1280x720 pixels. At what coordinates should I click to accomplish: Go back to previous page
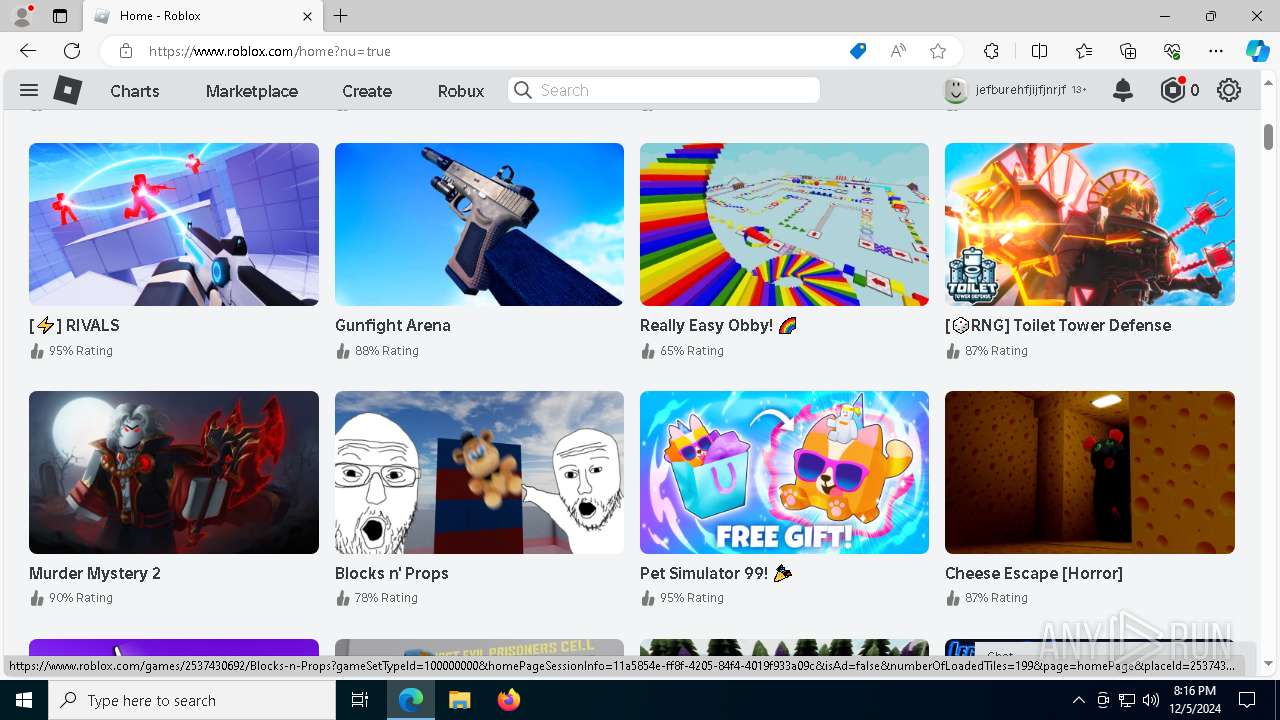28,51
